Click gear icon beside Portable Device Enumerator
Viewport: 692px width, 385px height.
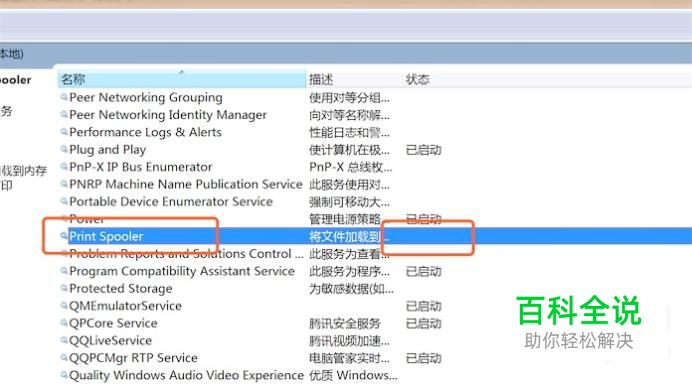(x=64, y=201)
